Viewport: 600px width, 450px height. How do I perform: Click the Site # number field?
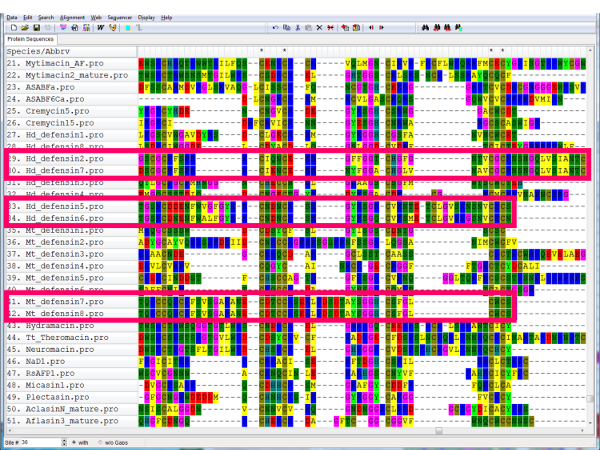point(41,442)
